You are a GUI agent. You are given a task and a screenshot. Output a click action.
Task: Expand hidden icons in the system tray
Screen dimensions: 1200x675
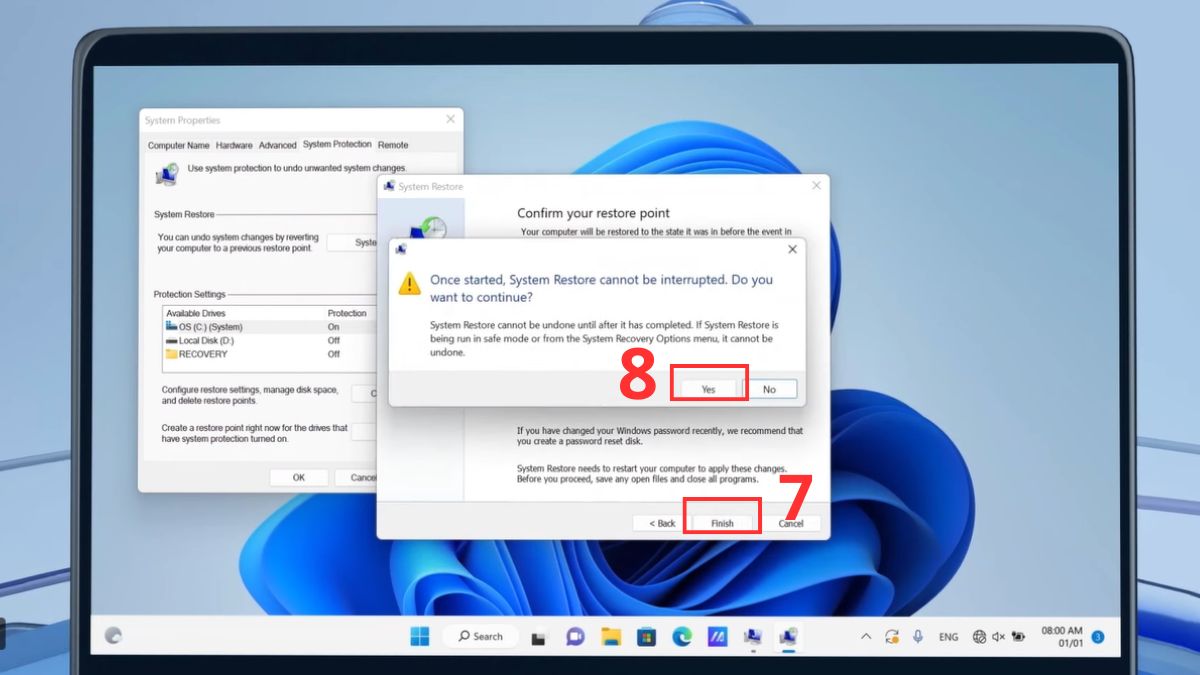click(866, 636)
